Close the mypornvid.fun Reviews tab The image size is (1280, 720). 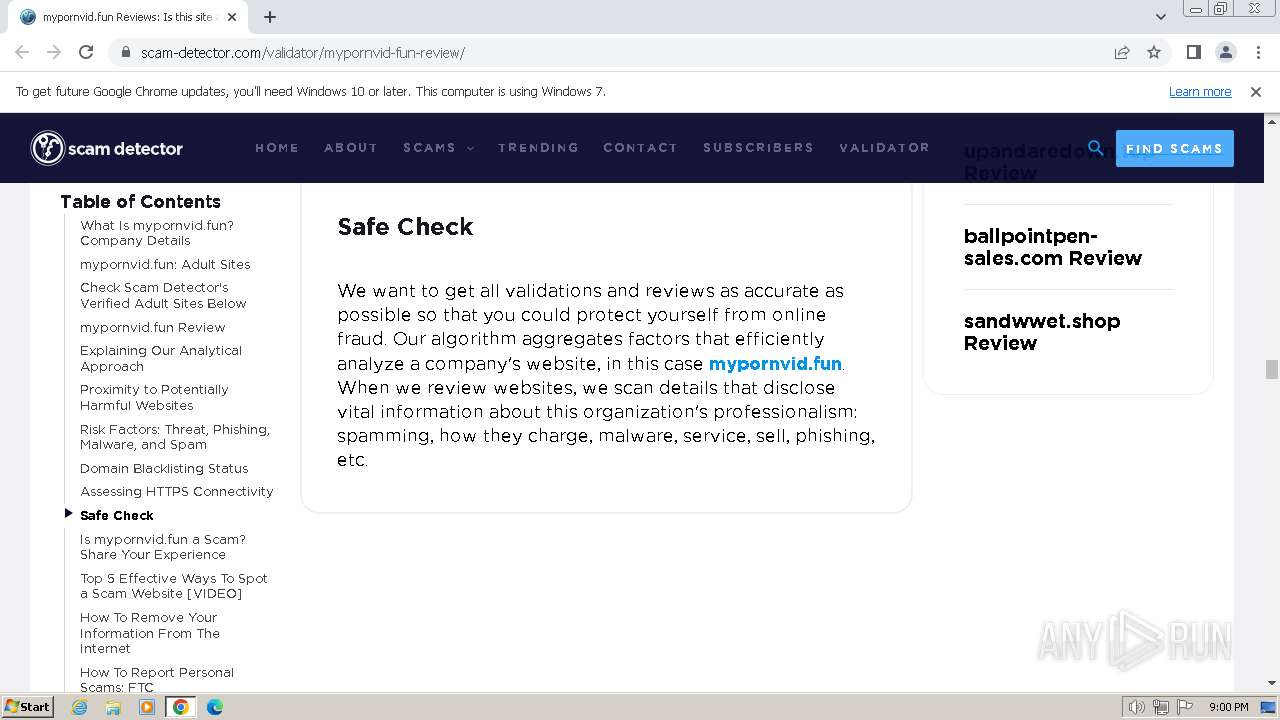tap(232, 17)
